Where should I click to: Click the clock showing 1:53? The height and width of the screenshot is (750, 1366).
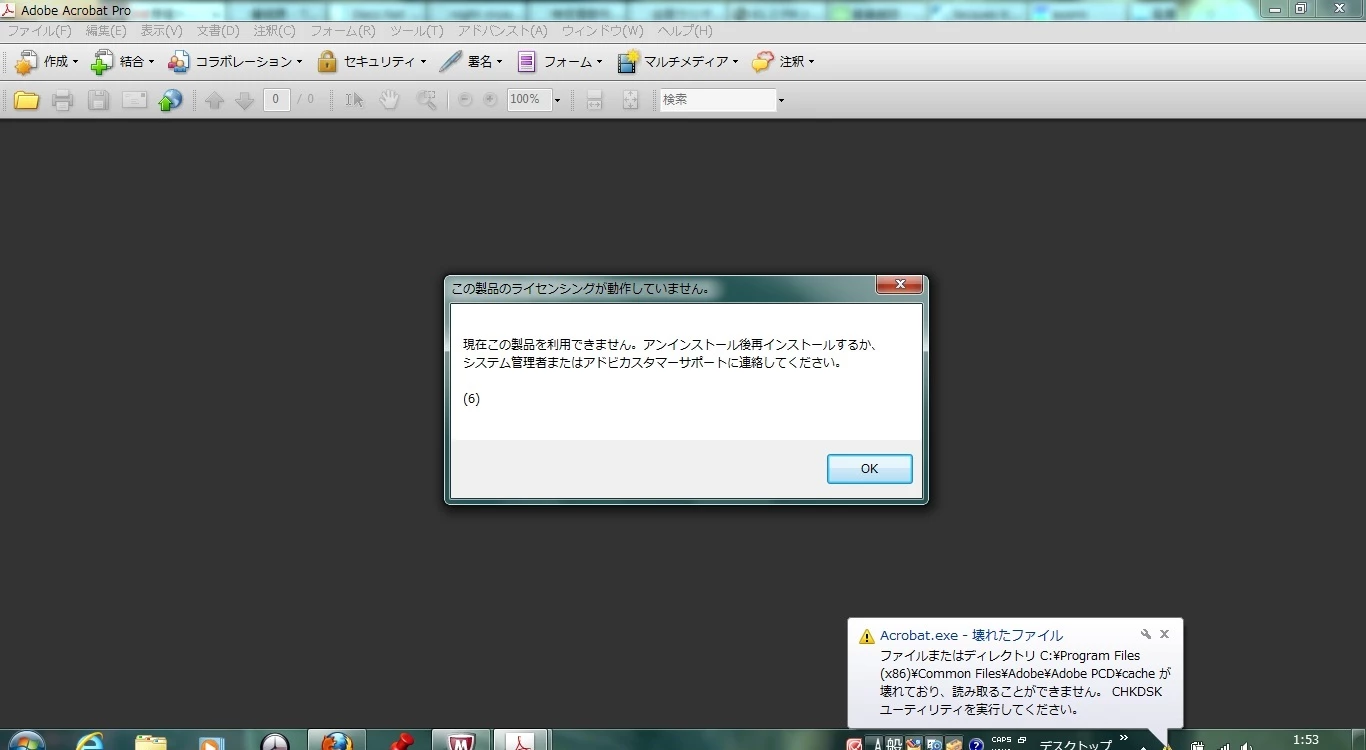pos(1306,741)
